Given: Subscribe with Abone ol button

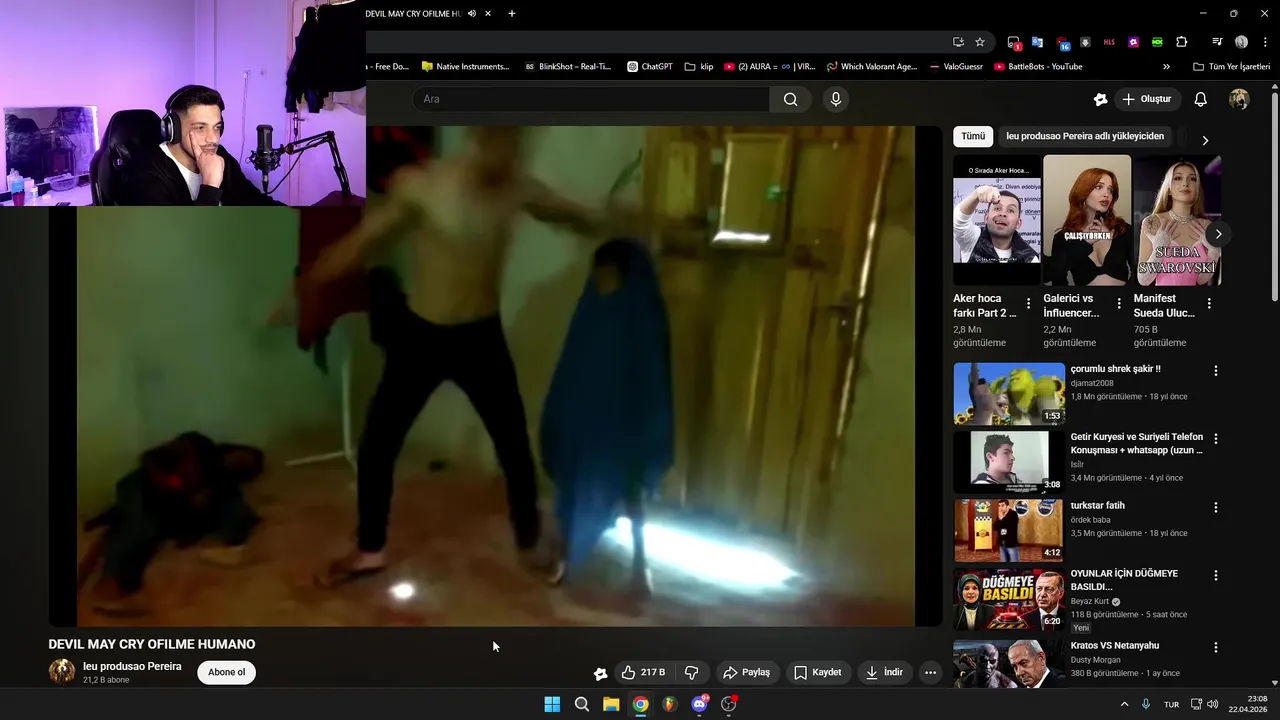Looking at the screenshot, I should click(226, 672).
